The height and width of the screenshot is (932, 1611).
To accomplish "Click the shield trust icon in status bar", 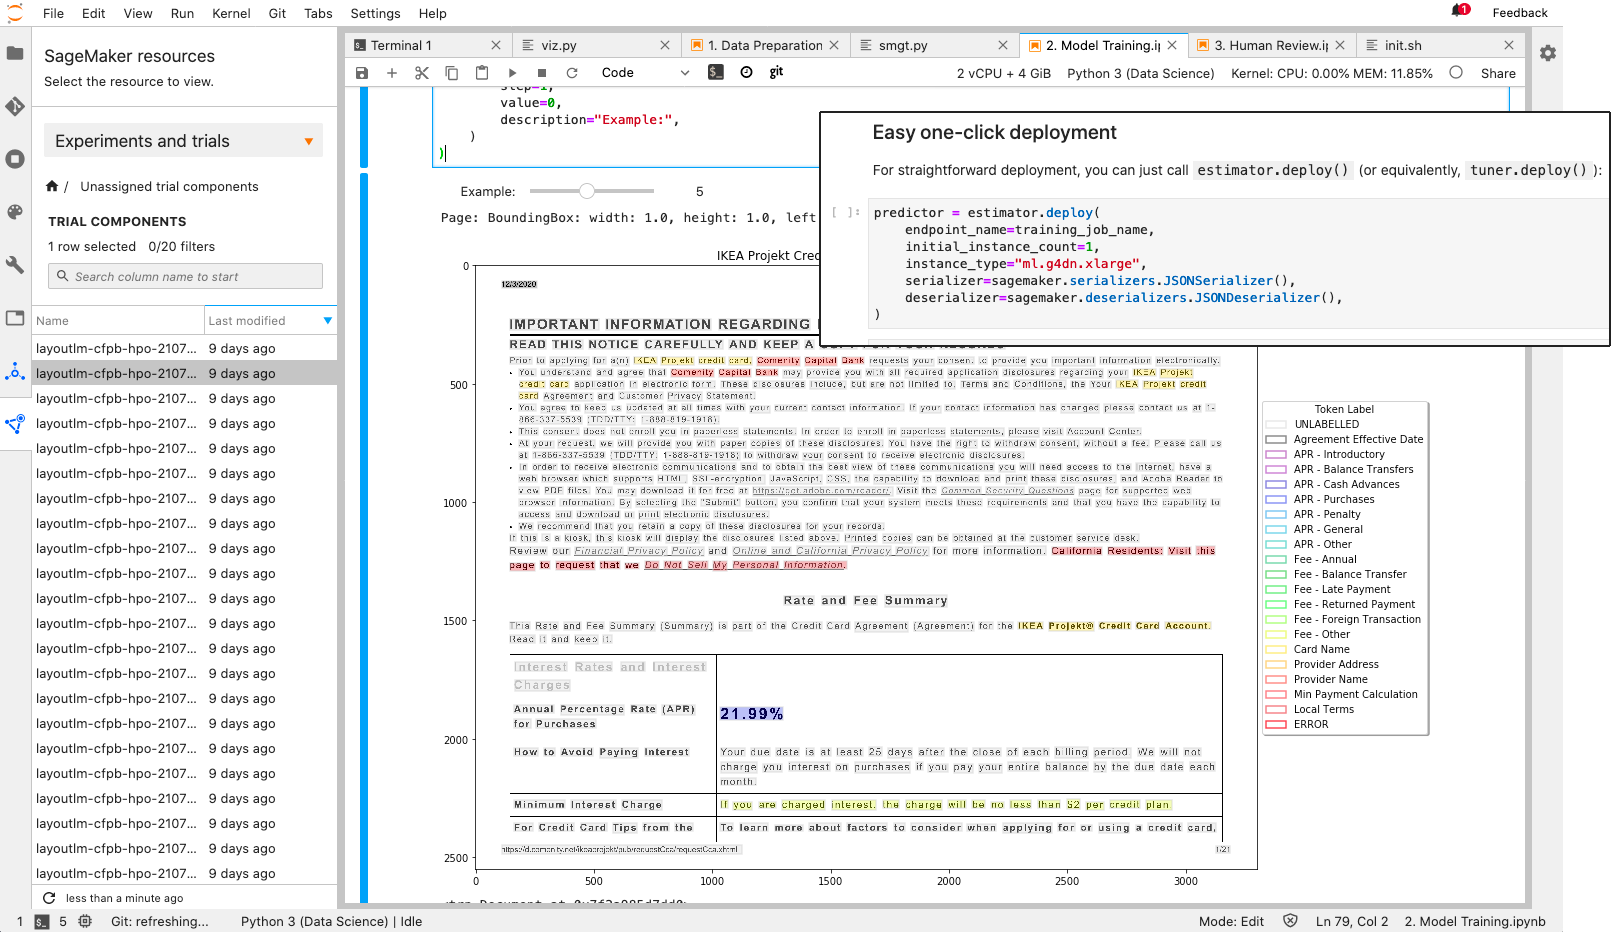I will (1290, 921).
